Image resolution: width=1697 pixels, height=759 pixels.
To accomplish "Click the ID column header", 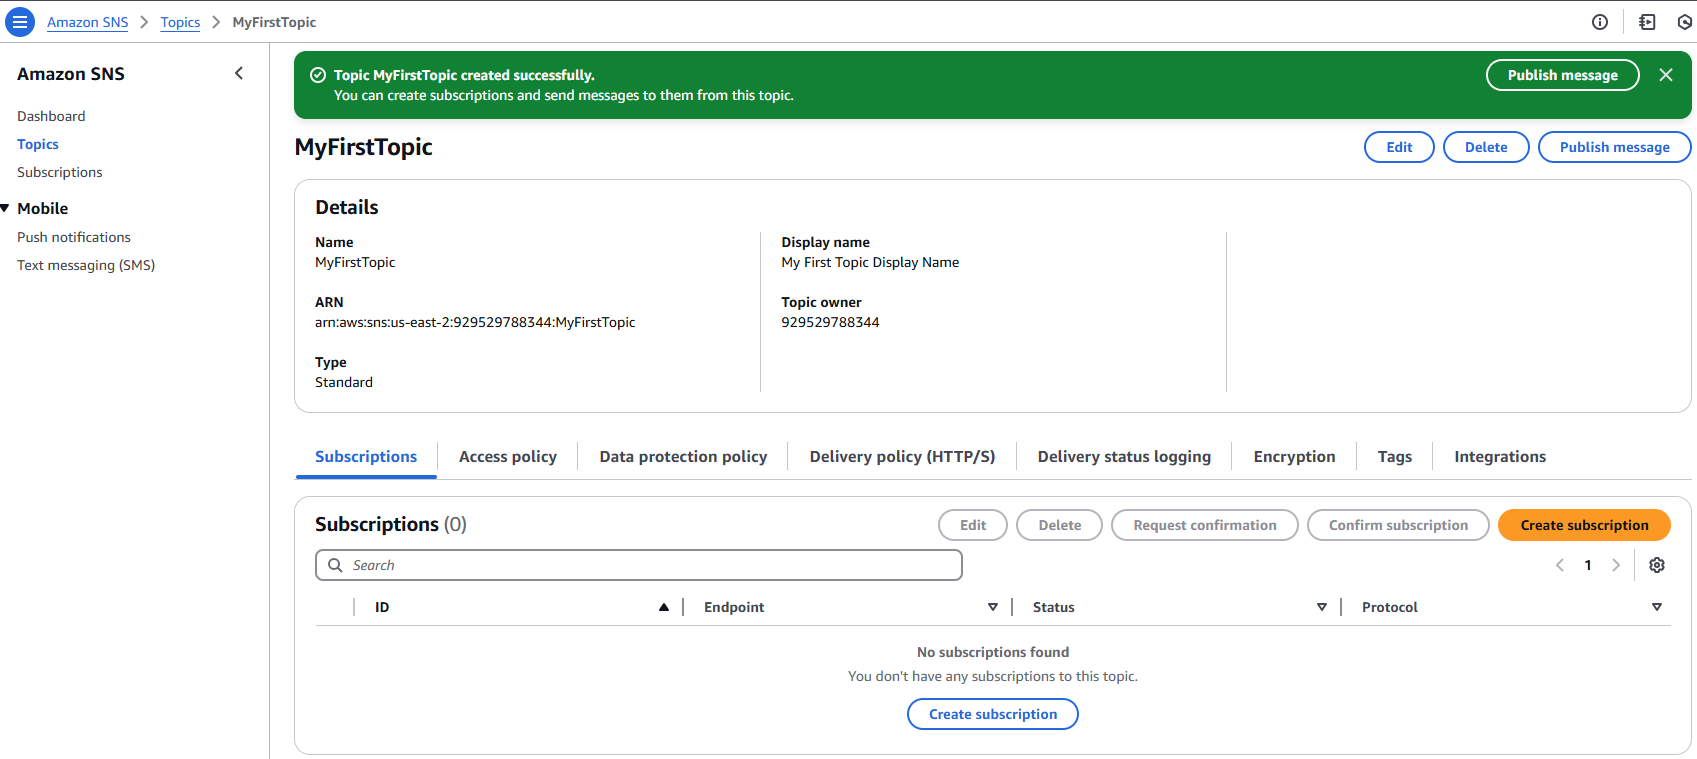I will tap(382, 607).
